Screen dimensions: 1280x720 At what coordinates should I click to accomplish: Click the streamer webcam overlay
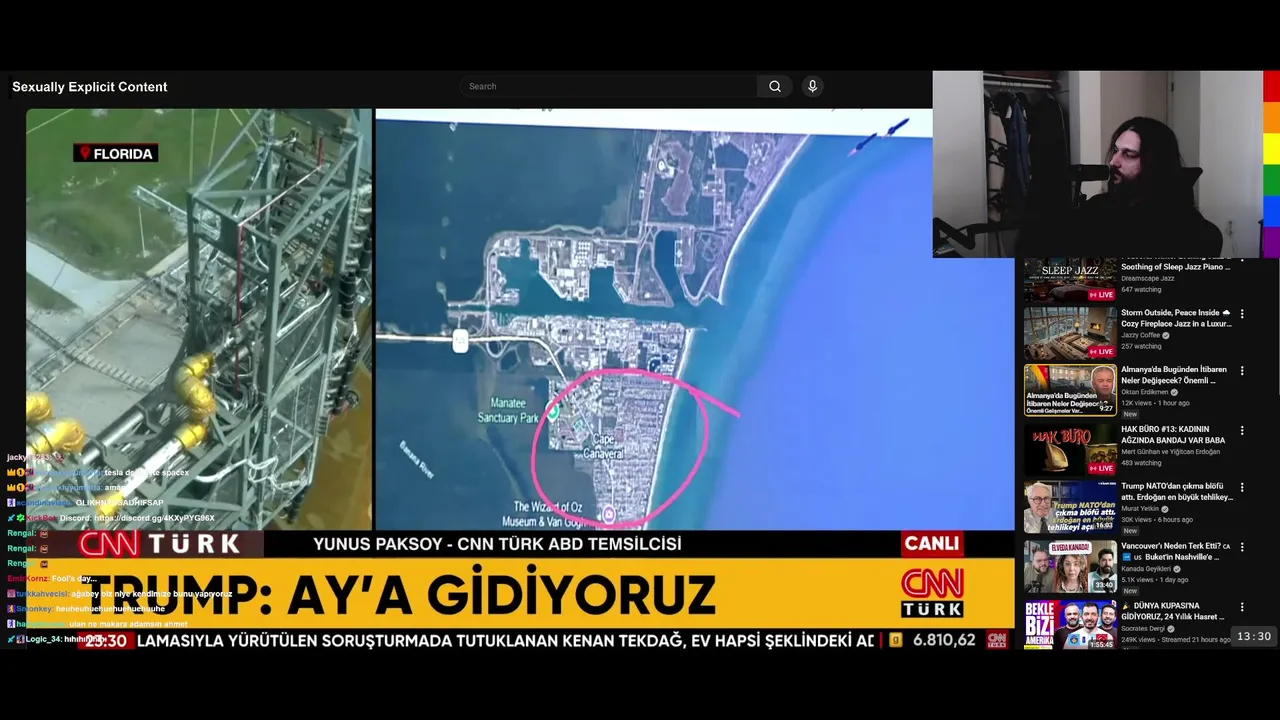(1097, 164)
